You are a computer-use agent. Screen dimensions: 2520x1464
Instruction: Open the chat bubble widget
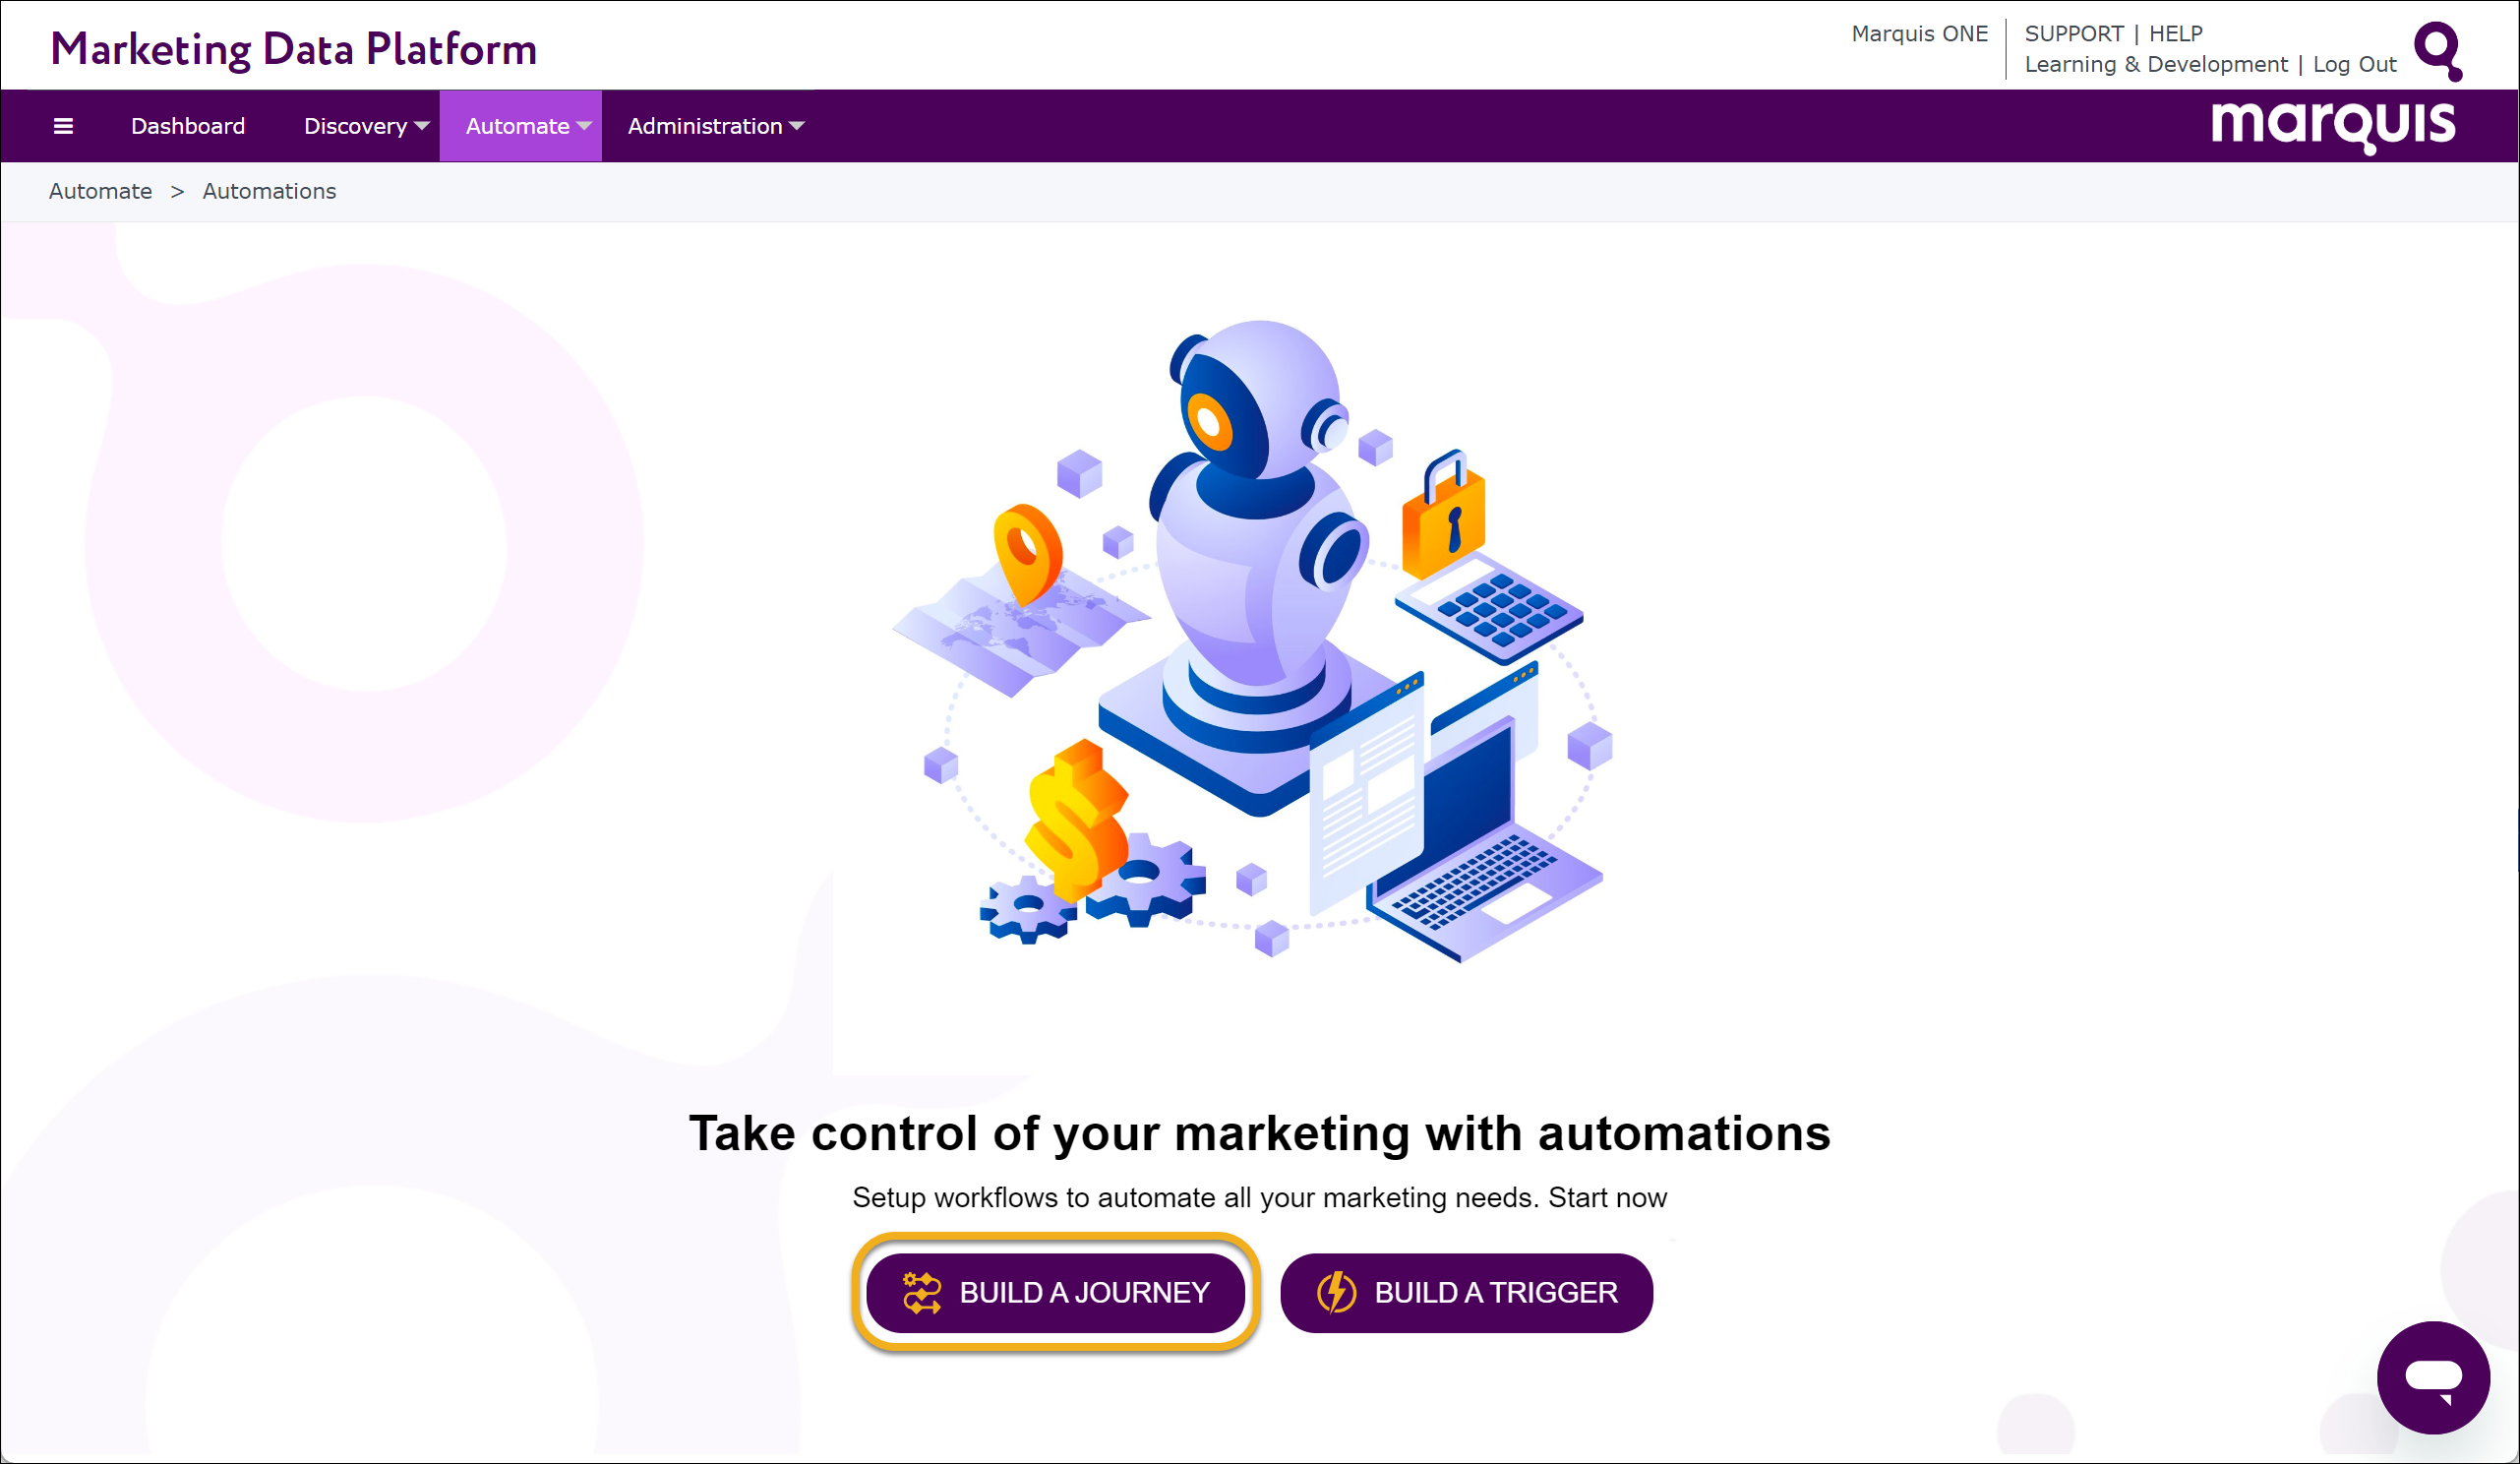[2433, 1377]
